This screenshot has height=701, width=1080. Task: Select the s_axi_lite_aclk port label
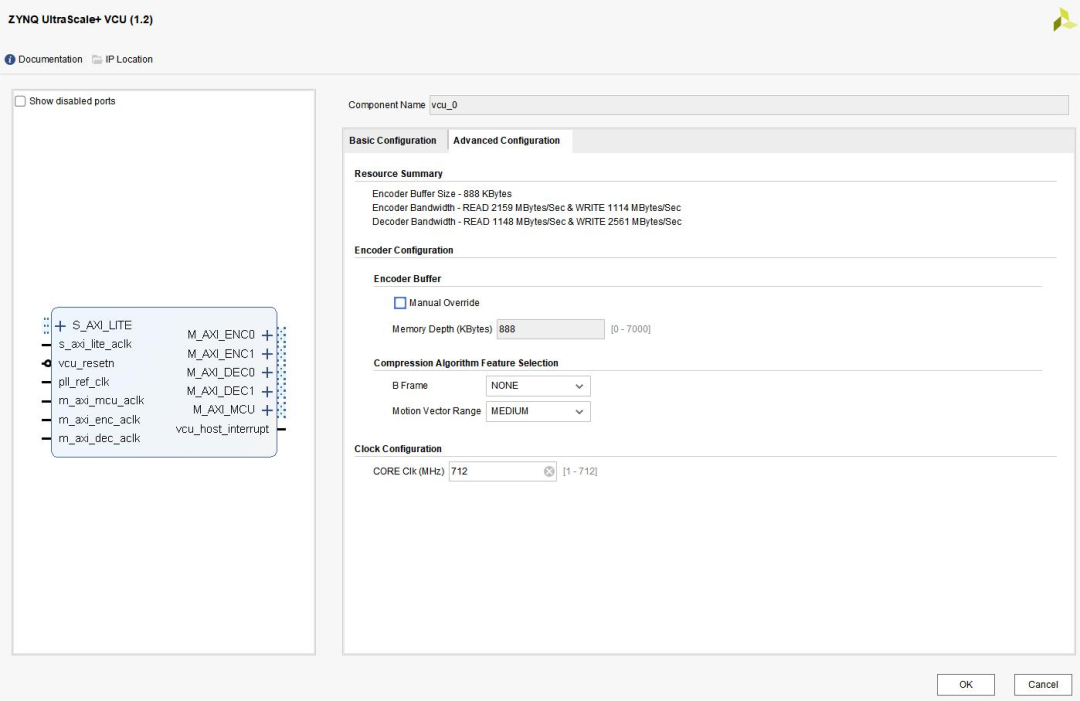95,344
